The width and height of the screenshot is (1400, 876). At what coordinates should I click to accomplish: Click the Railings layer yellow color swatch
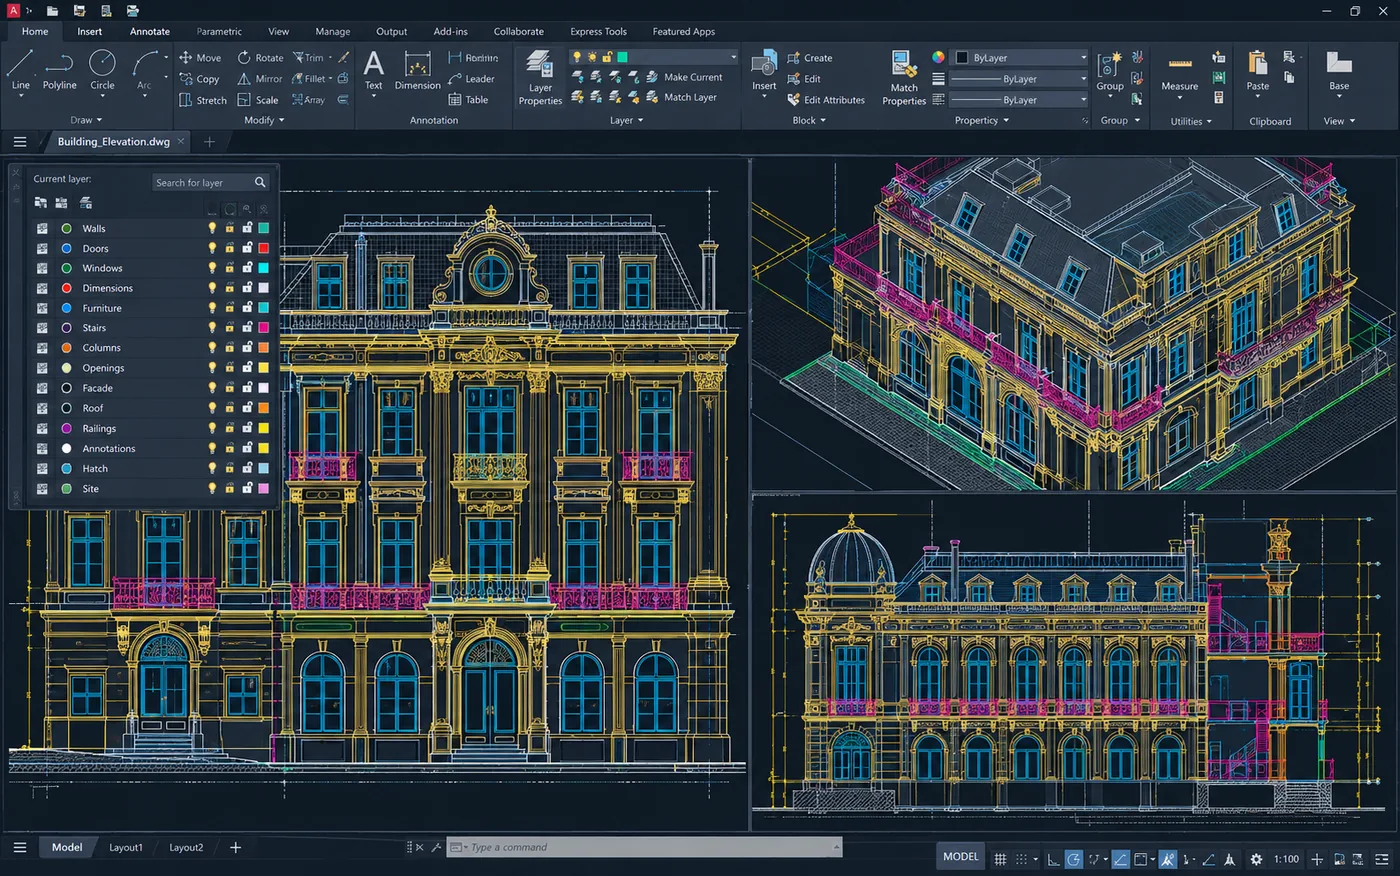(264, 428)
